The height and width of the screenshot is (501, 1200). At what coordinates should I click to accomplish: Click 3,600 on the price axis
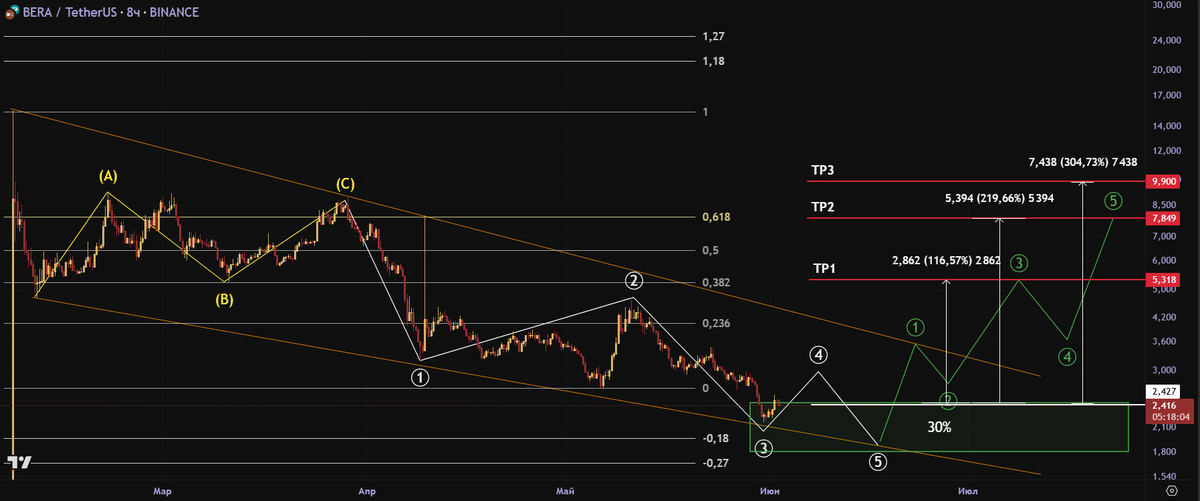(x=1164, y=341)
